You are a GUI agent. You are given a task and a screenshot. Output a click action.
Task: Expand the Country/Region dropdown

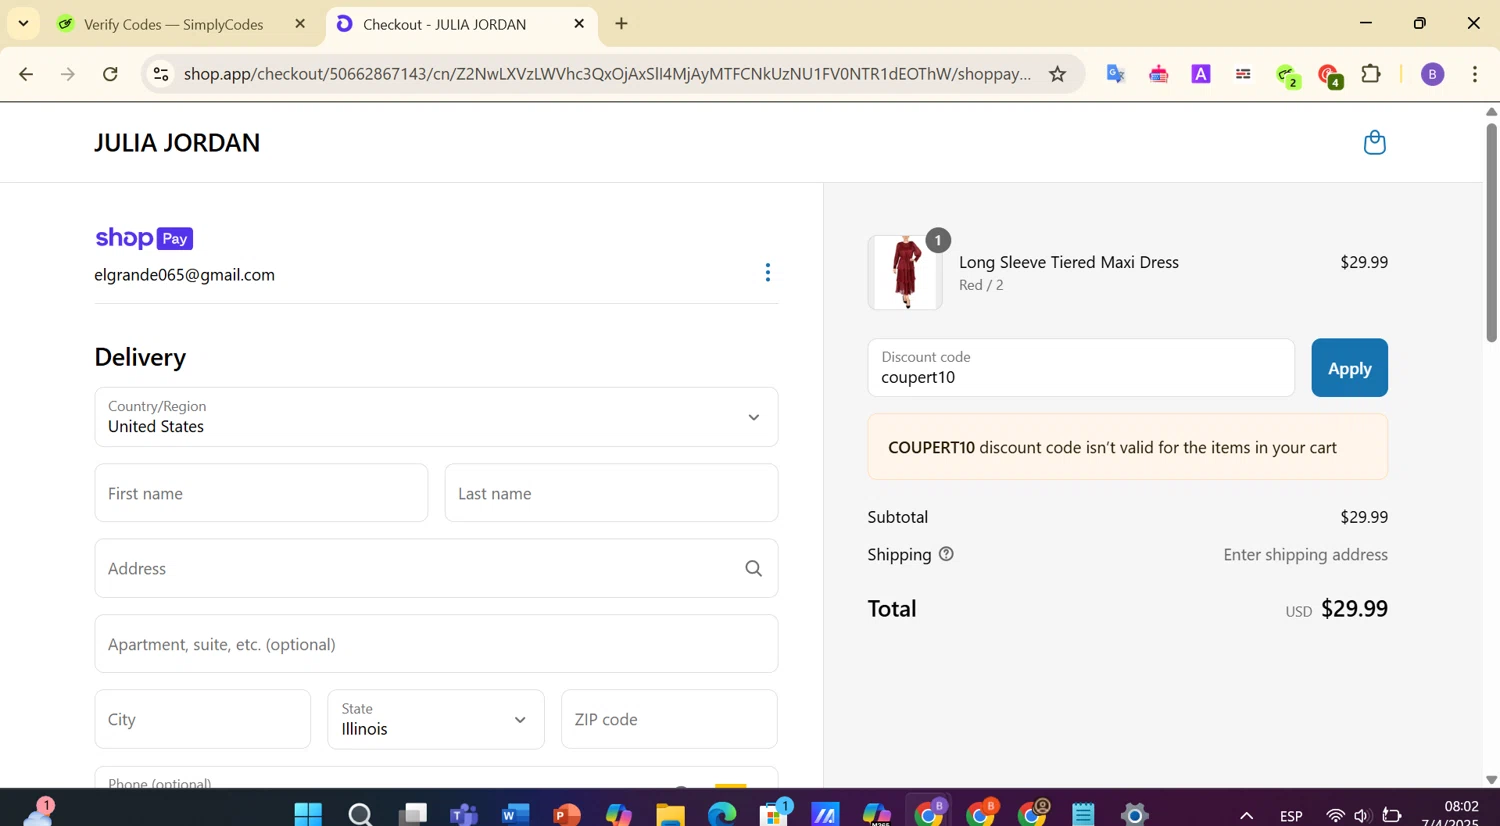436,417
